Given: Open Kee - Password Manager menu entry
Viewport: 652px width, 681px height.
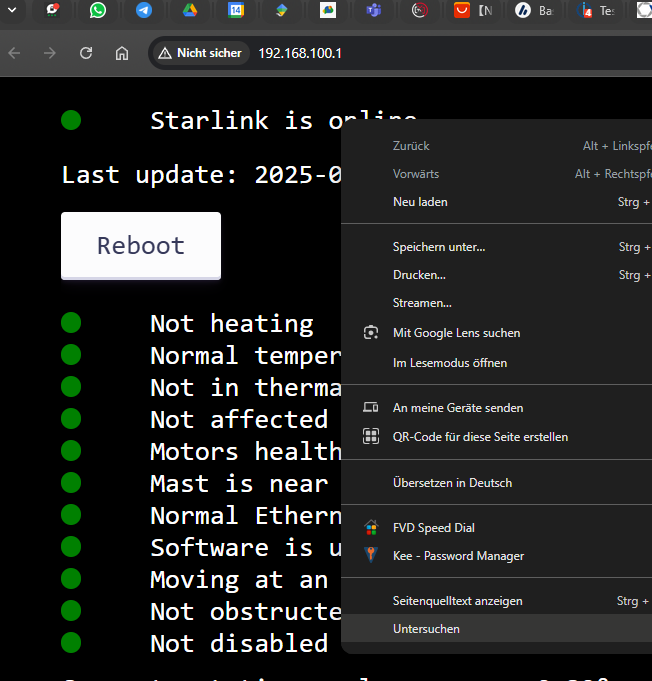Looking at the screenshot, I should click(496, 556).
